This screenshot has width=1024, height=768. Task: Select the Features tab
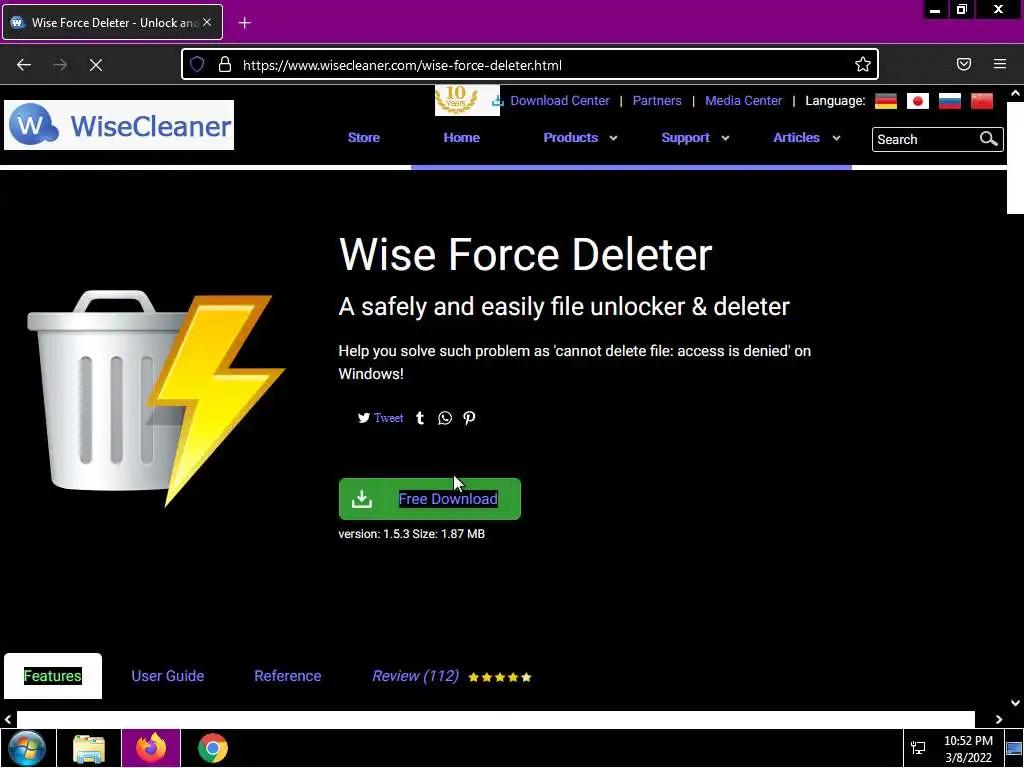[x=53, y=676]
